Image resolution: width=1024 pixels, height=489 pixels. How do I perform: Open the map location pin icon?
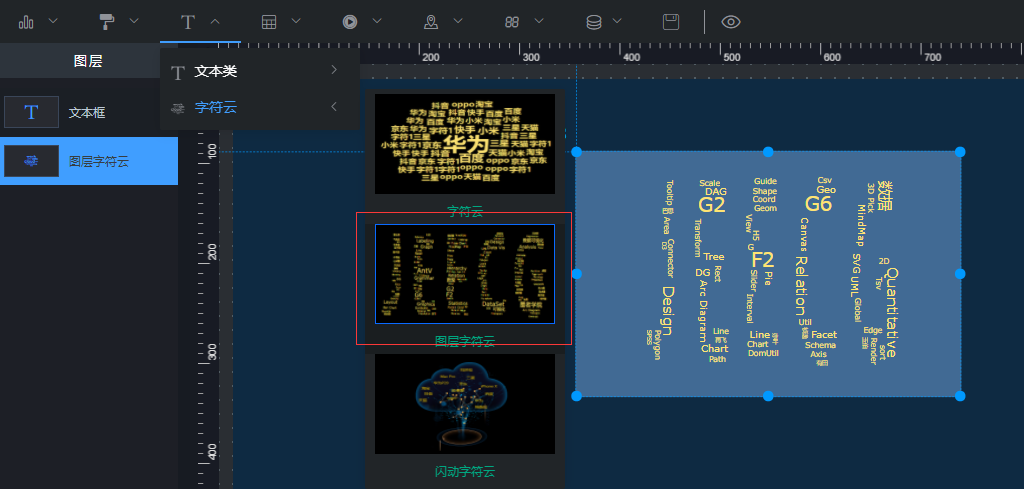coord(431,22)
